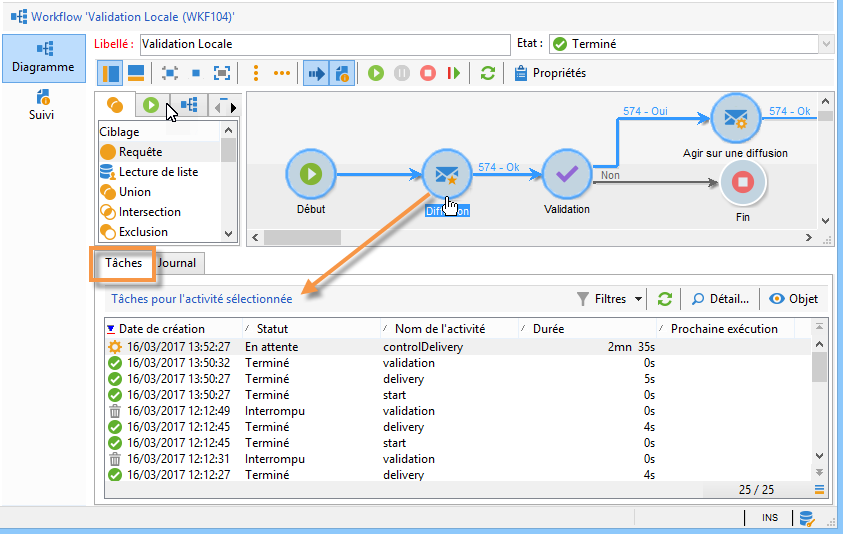Sort by Prochaine exécution column
The height and width of the screenshot is (546, 852).
pos(726,329)
